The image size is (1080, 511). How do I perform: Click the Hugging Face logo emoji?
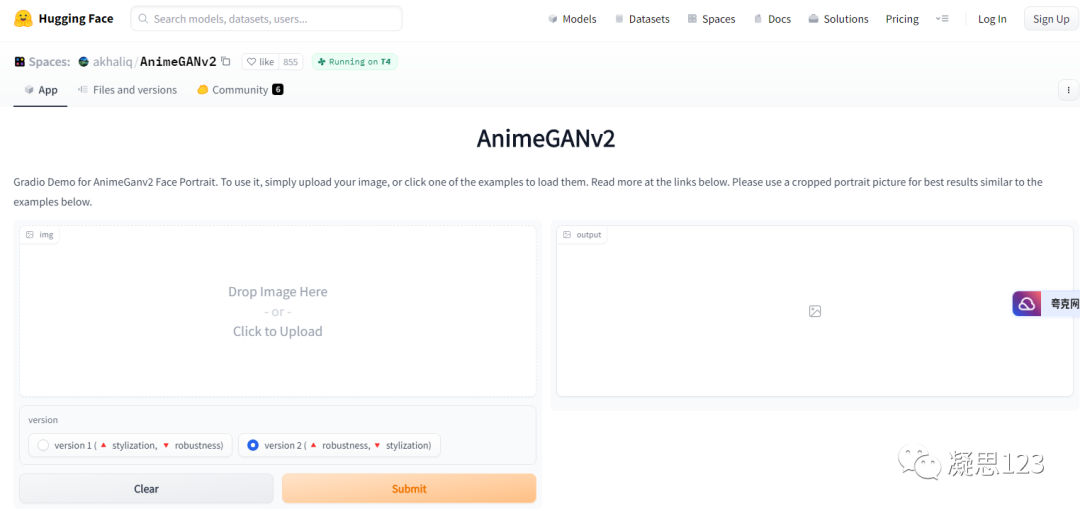(x=23, y=19)
